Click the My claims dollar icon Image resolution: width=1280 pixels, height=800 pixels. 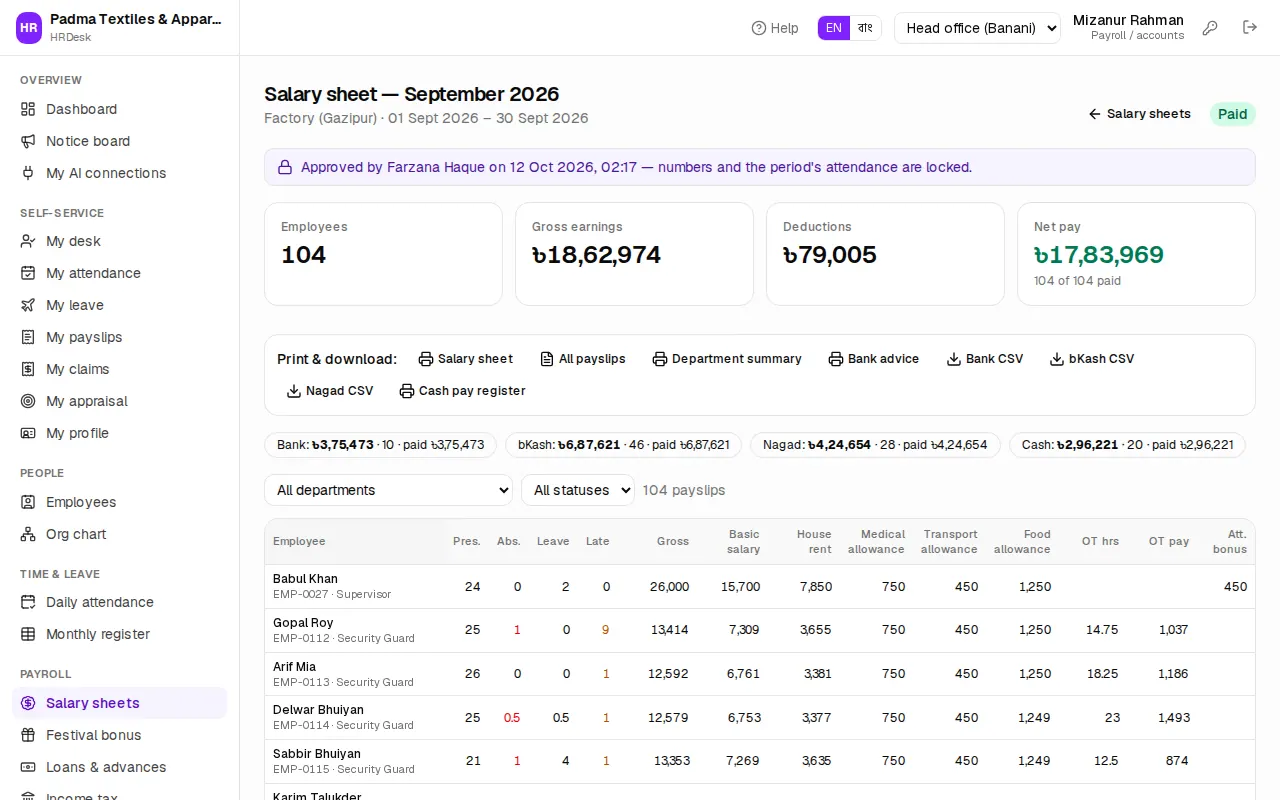(28, 369)
